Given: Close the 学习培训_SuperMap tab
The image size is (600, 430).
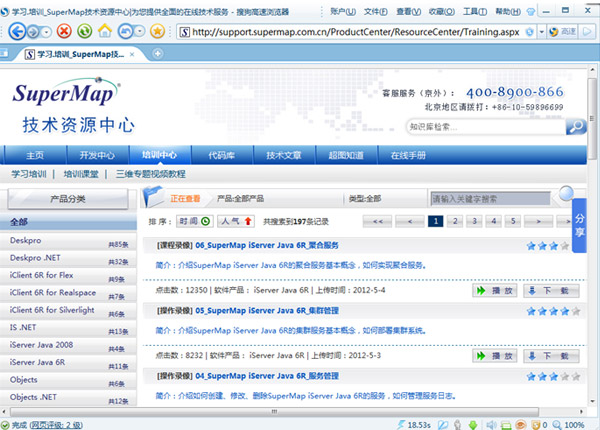Looking at the screenshot, I should pyautogui.click(x=132, y=54).
